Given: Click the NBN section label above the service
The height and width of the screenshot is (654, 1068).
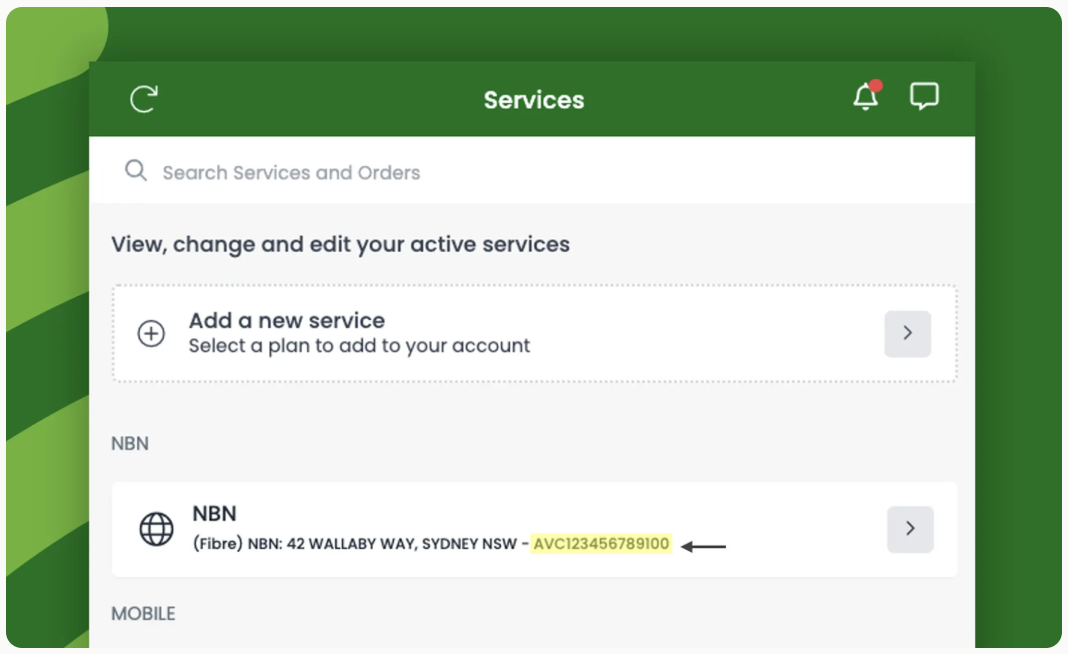Looking at the screenshot, I should point(129,443).
